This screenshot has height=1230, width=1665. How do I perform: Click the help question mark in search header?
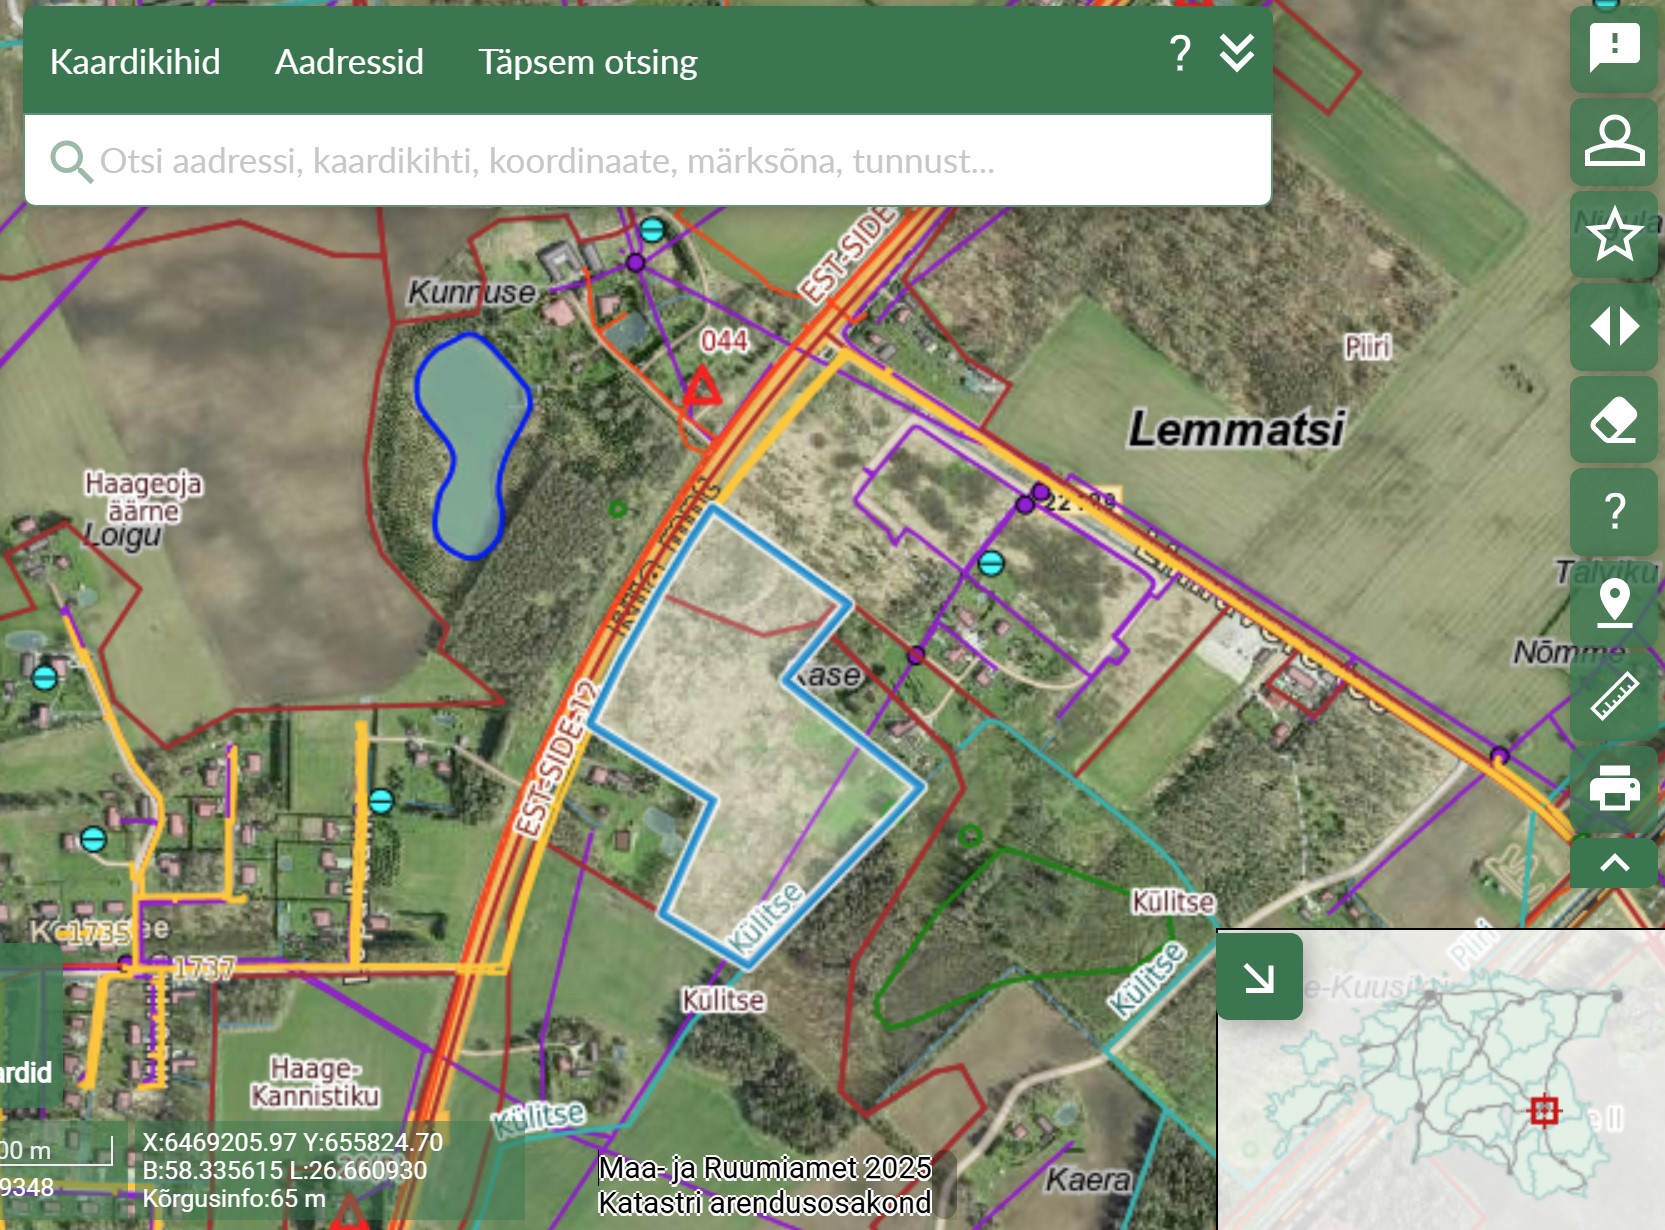tap(1180, 53)
